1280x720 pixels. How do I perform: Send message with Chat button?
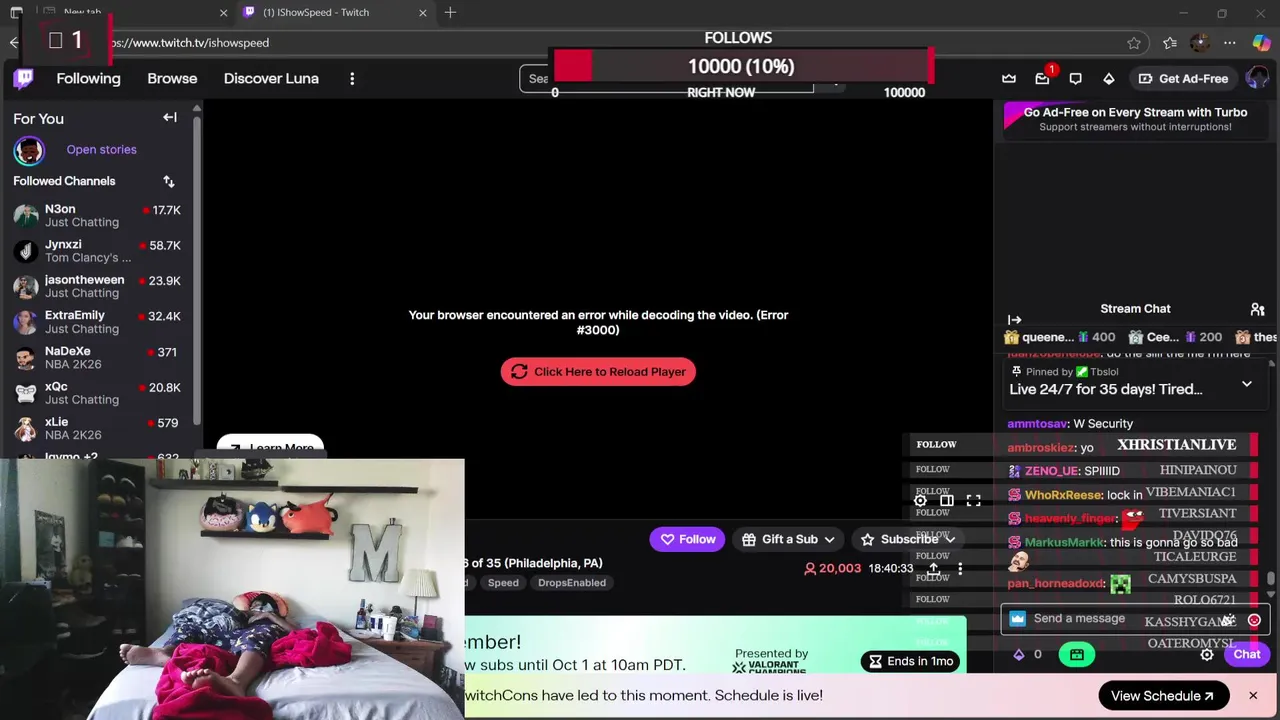click(1247, 655)
